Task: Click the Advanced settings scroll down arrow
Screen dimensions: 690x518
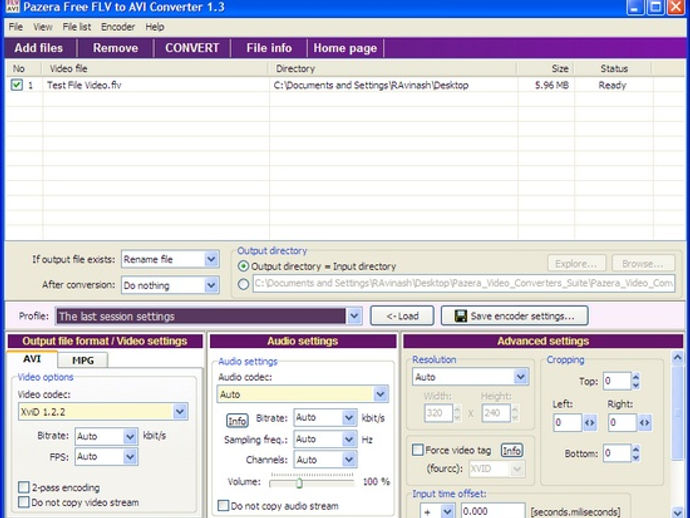Action: 678,512
